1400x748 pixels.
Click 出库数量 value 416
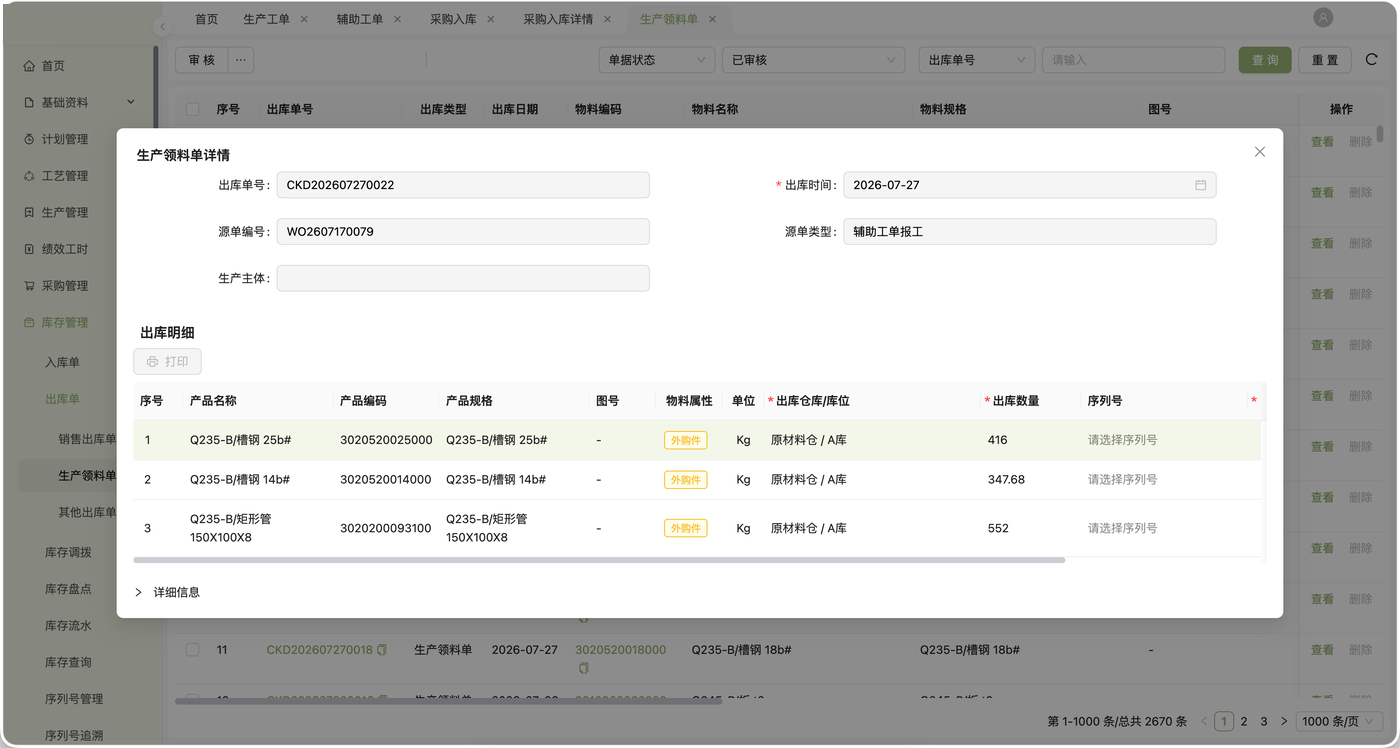(x=997, y=440)
